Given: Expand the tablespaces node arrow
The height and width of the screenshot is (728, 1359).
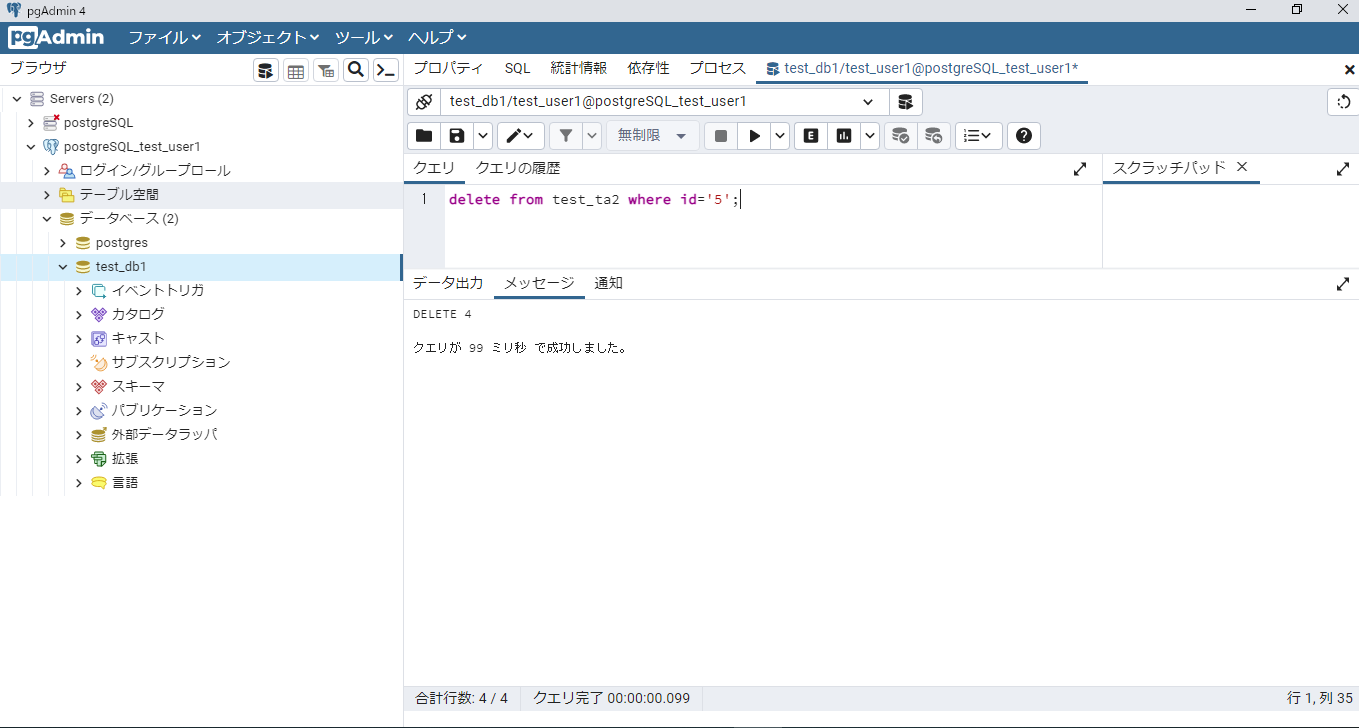Looking at the screenshot, I should [x=47, y=195].
